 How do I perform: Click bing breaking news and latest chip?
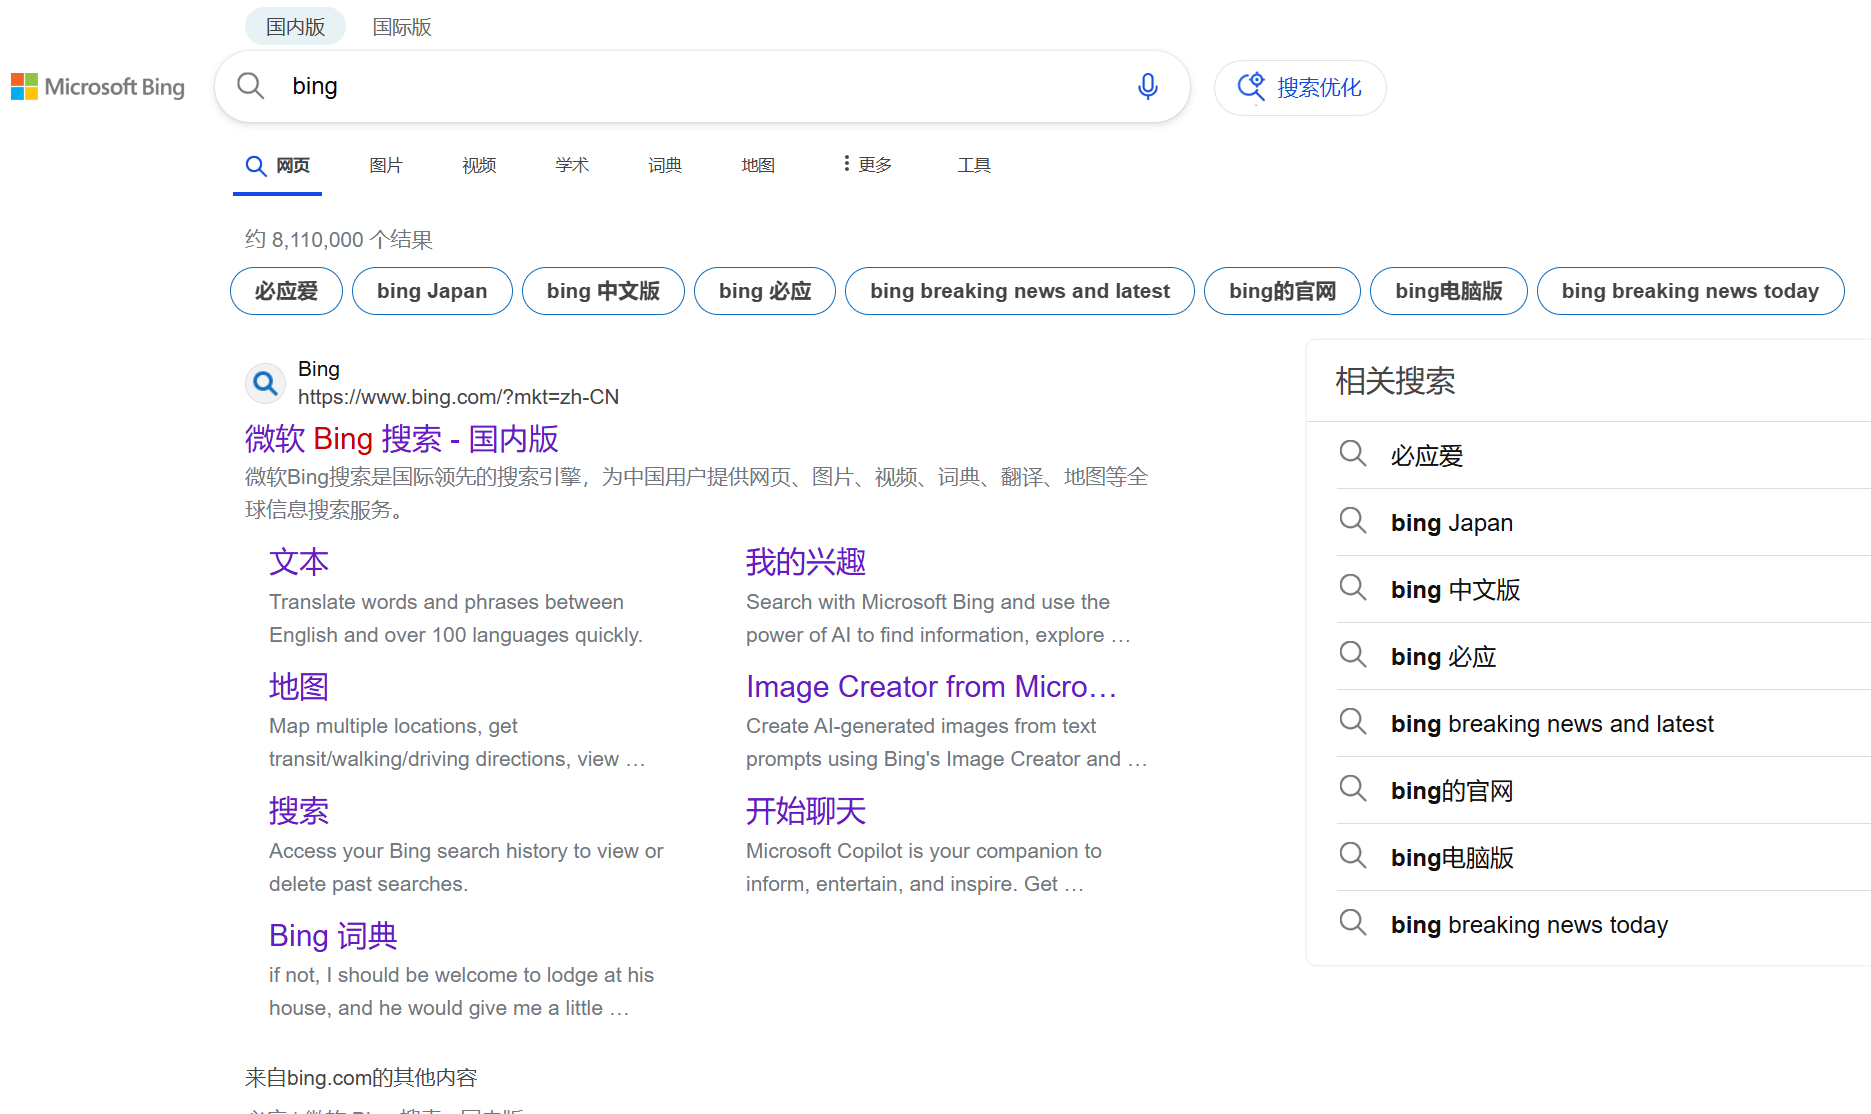(x=1020, y=291)
